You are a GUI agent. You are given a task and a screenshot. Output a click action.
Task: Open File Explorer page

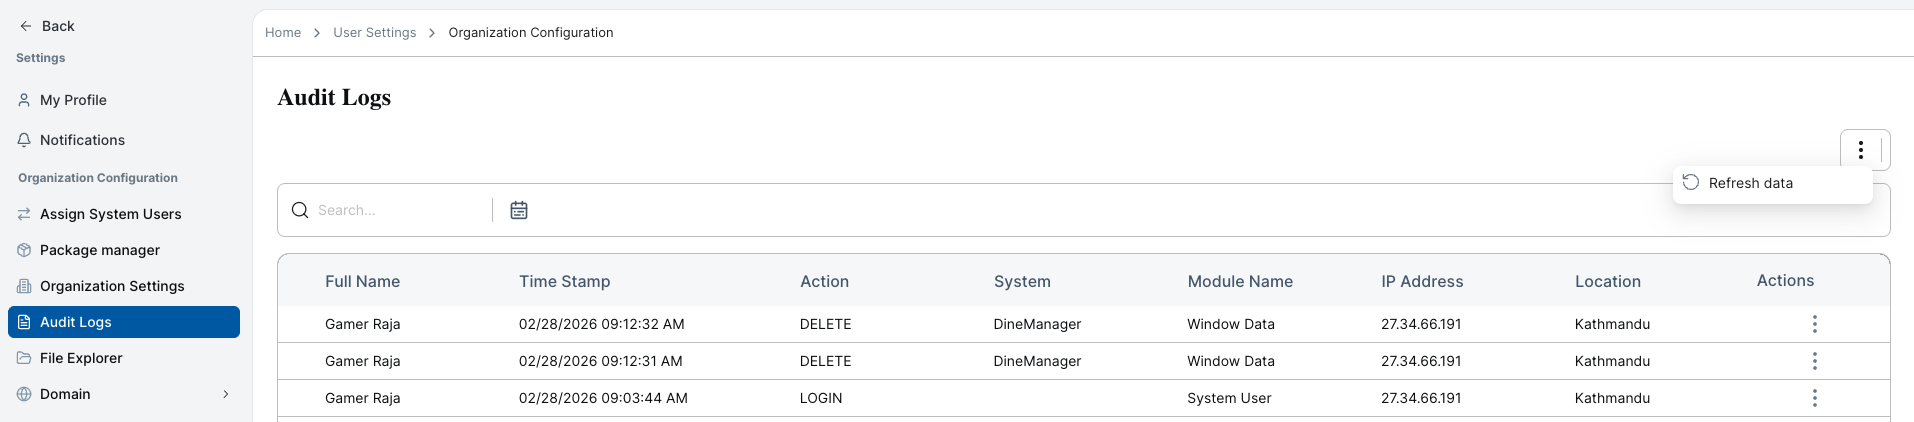[x=124, y=358]
